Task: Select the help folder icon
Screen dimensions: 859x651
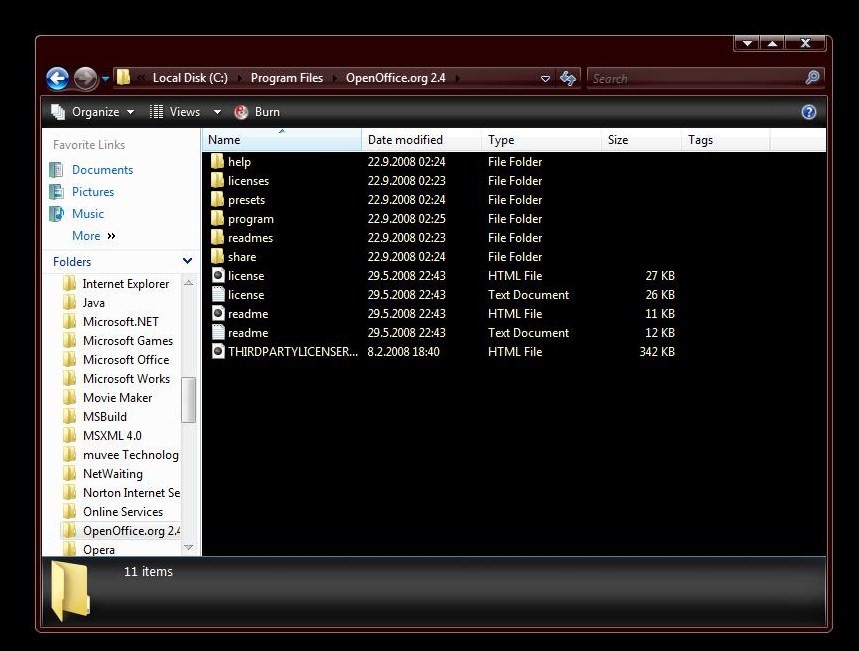Action: click(x=217, y=161)
